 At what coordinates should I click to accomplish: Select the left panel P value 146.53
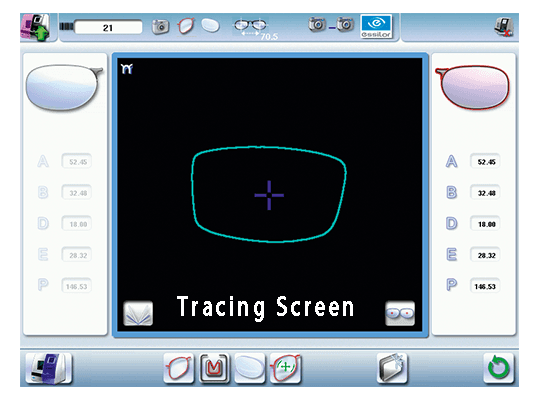point(77,286)
